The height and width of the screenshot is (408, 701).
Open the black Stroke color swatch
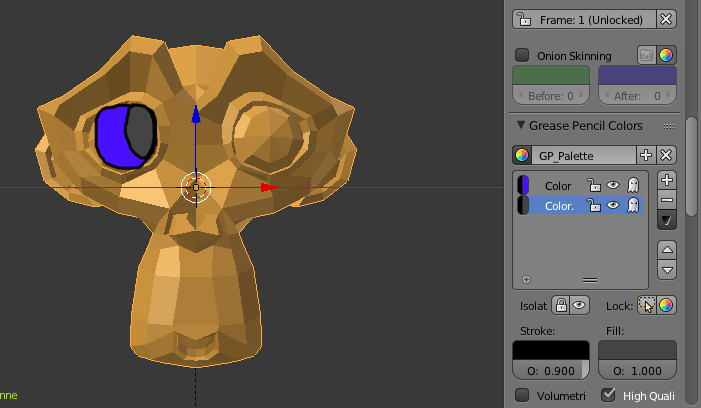pos(551,350)
